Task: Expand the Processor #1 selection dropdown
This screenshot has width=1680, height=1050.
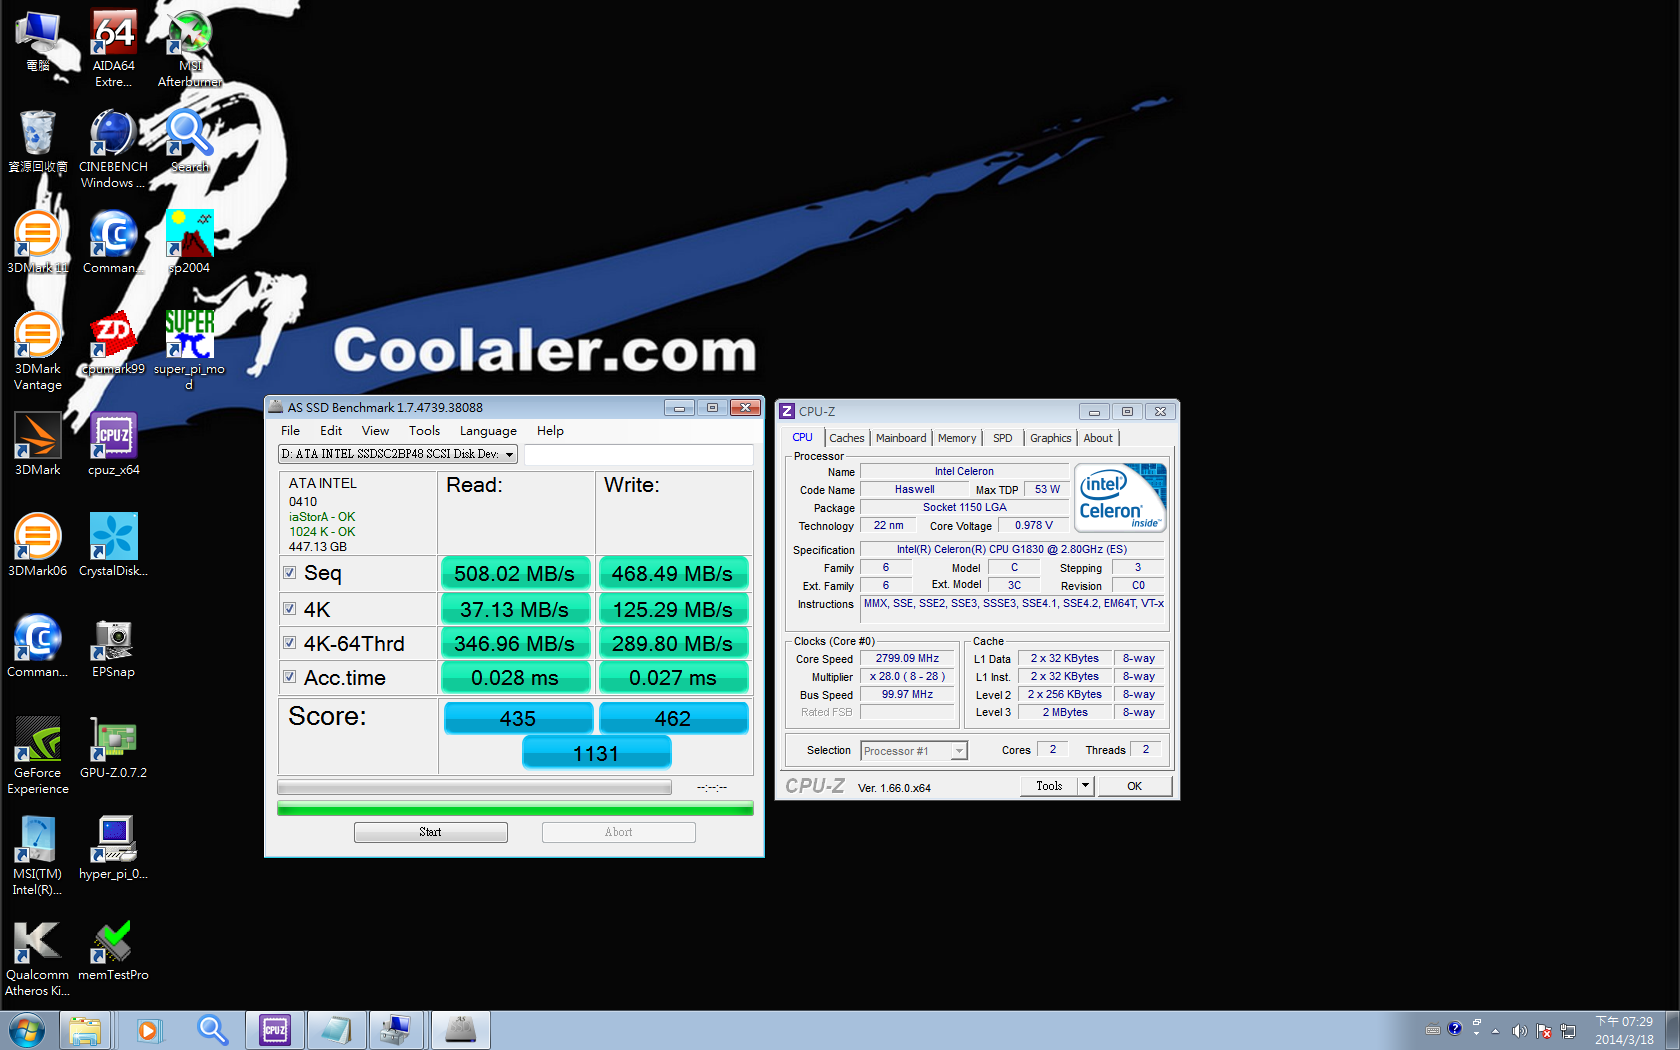Action: 914,751
